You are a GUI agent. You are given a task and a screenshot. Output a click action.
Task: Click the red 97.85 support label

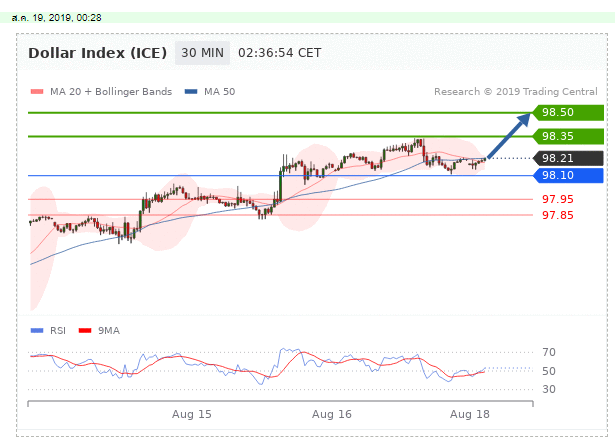[558, 215]
